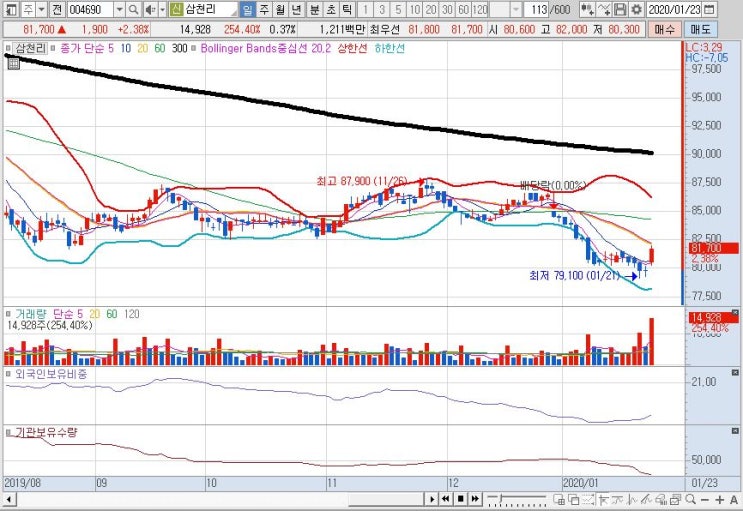The width and height of the screenshot is (743, 511).
Task: Click the chart compress range icon
Action: (589, 499)
